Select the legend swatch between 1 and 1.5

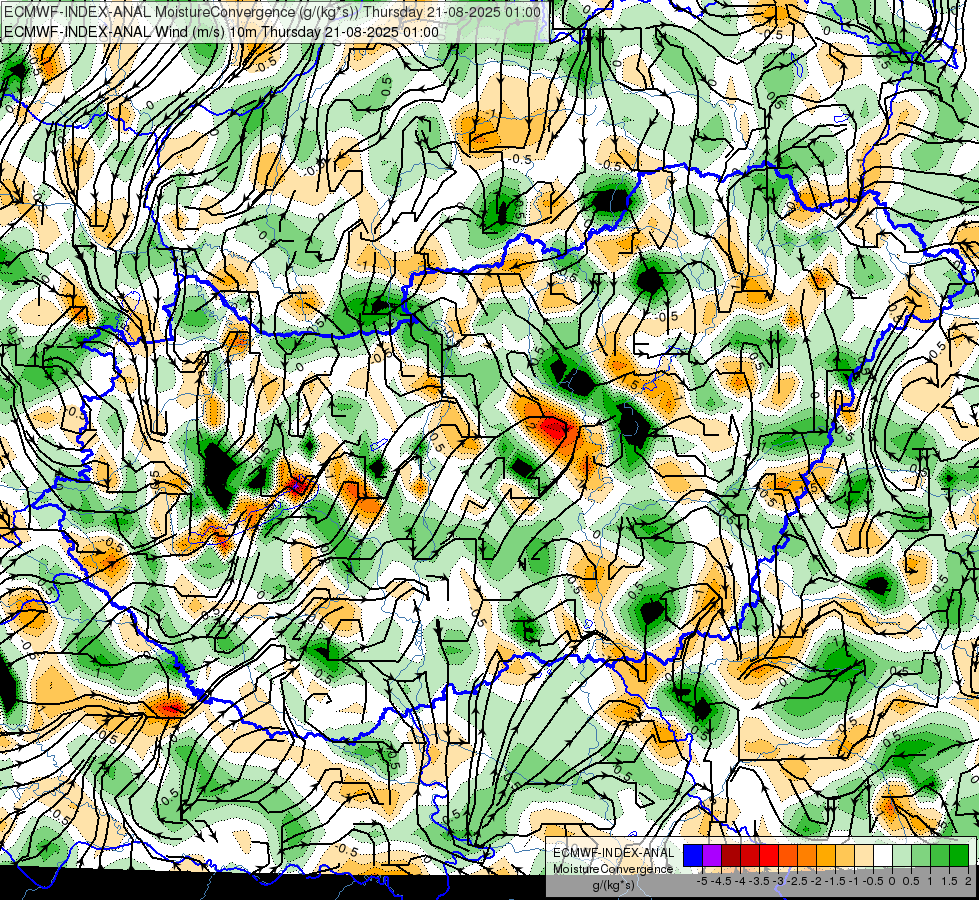point(940,855)
